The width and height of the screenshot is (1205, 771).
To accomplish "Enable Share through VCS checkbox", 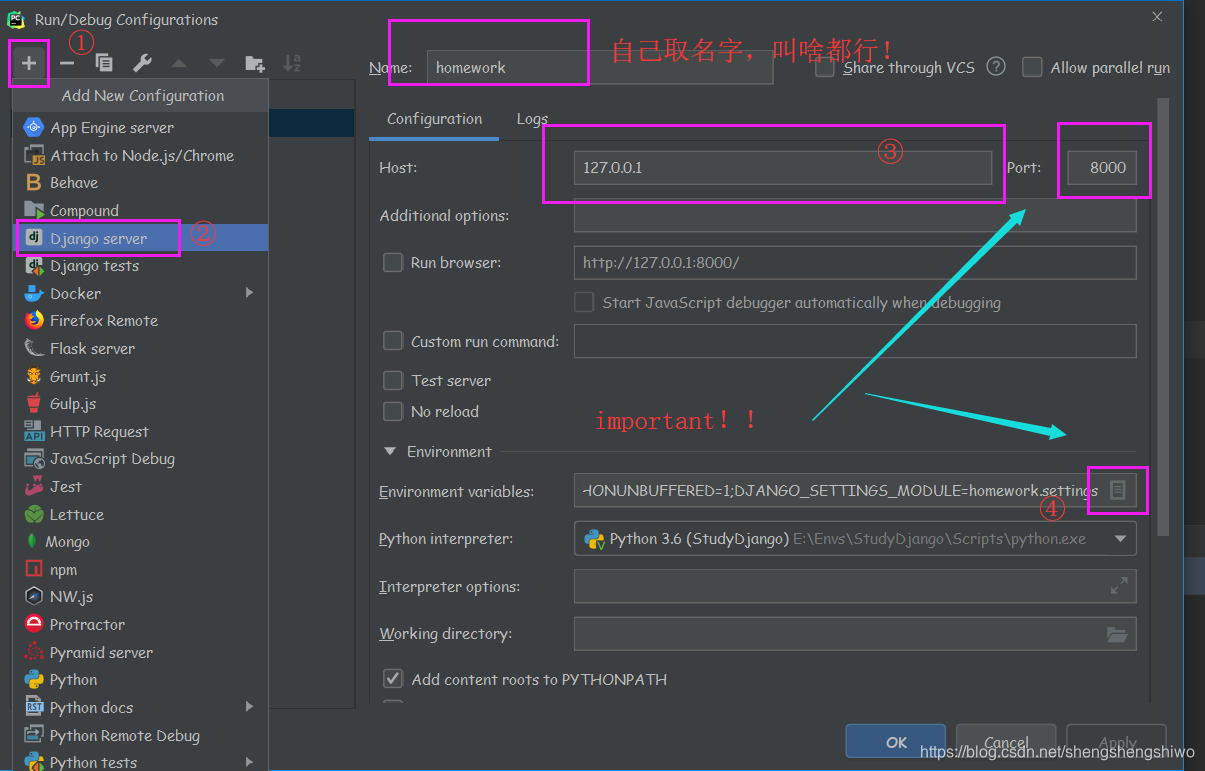I will 825,68.
